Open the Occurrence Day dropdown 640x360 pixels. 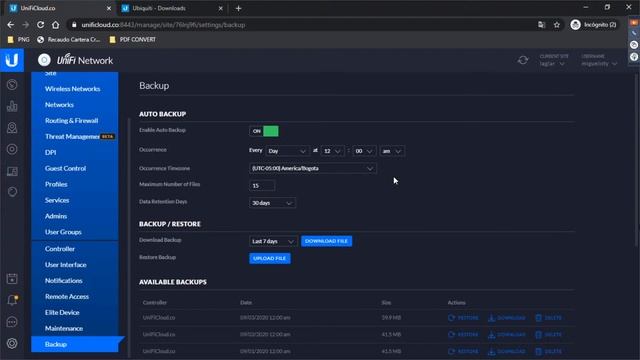[x=287, y=151]
